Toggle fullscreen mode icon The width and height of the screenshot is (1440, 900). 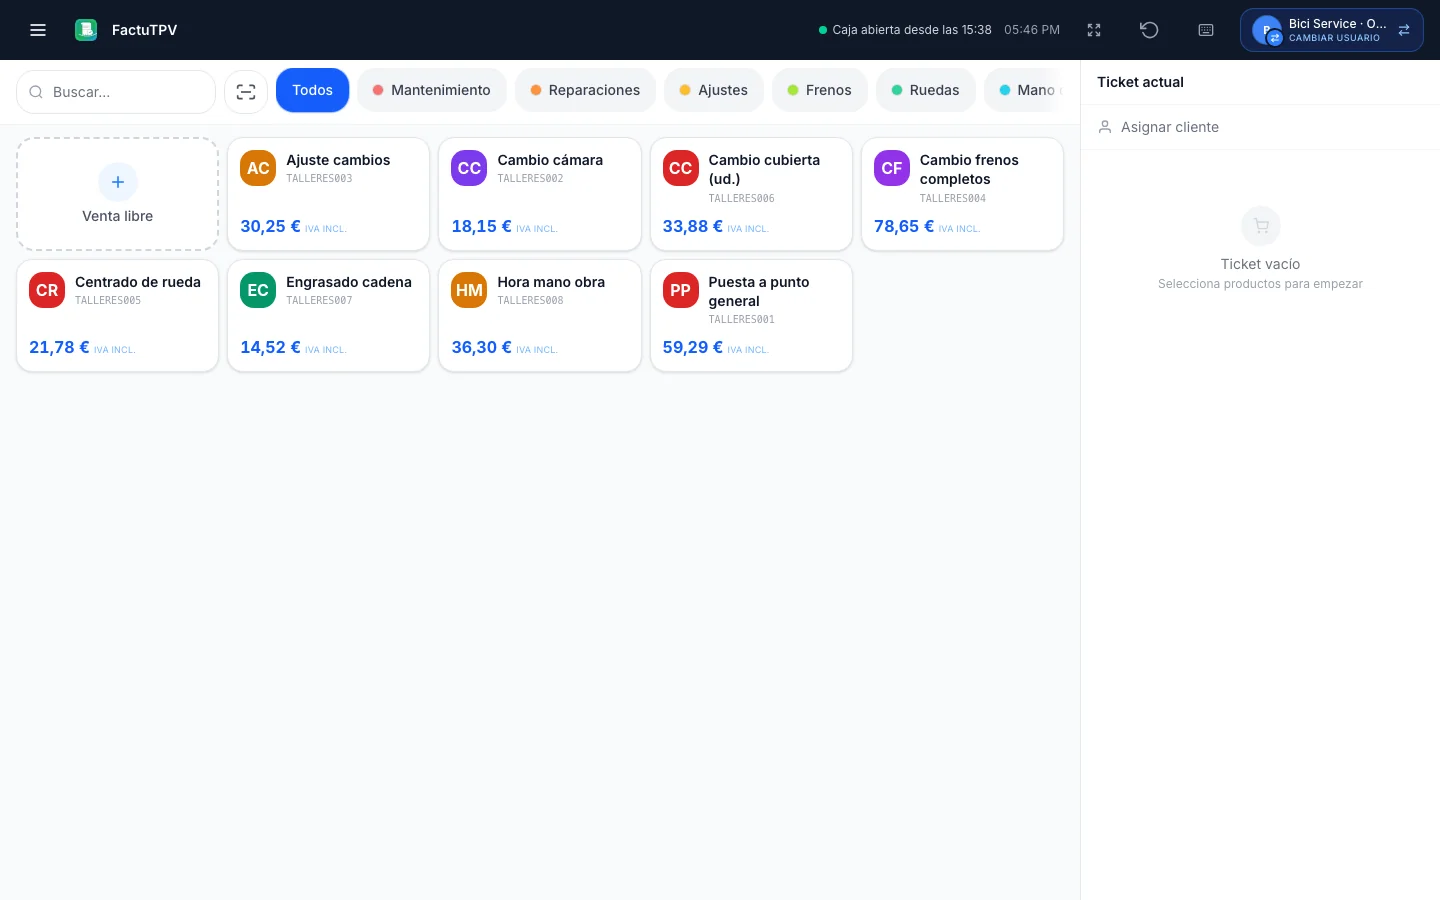coord(1094,30)
